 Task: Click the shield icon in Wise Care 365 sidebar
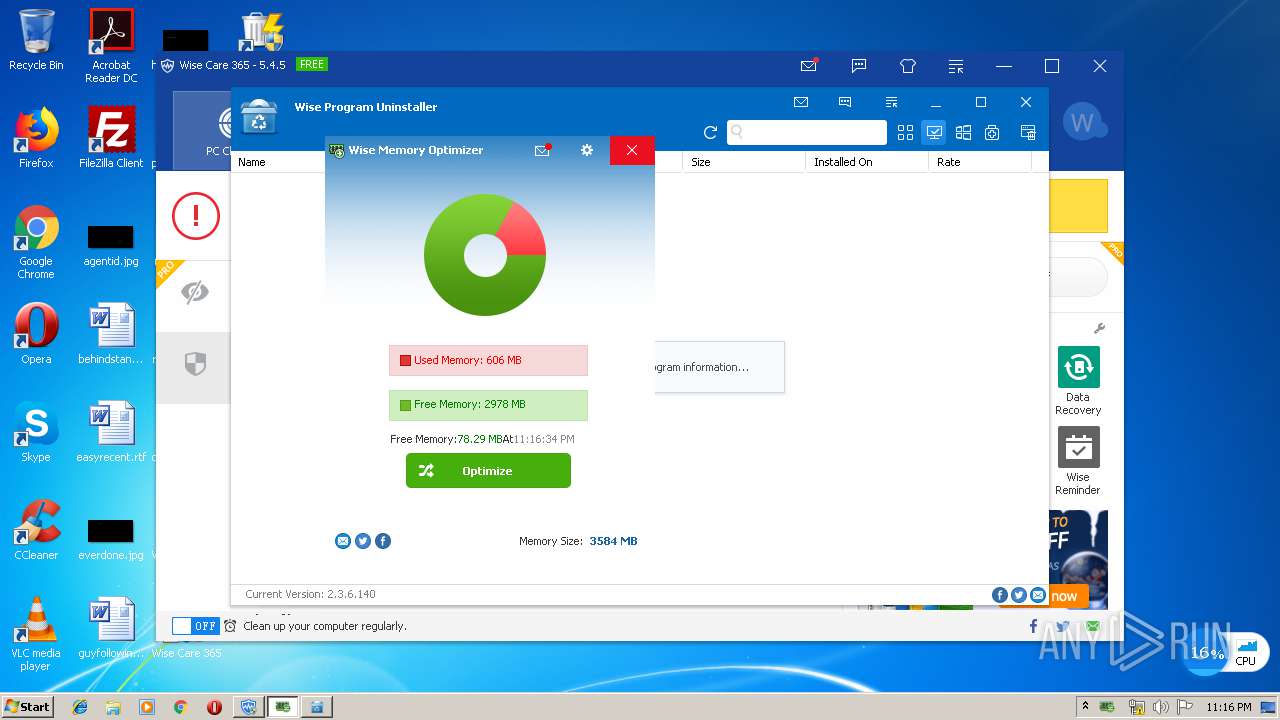pyautogui.click(x=195, y=364)
